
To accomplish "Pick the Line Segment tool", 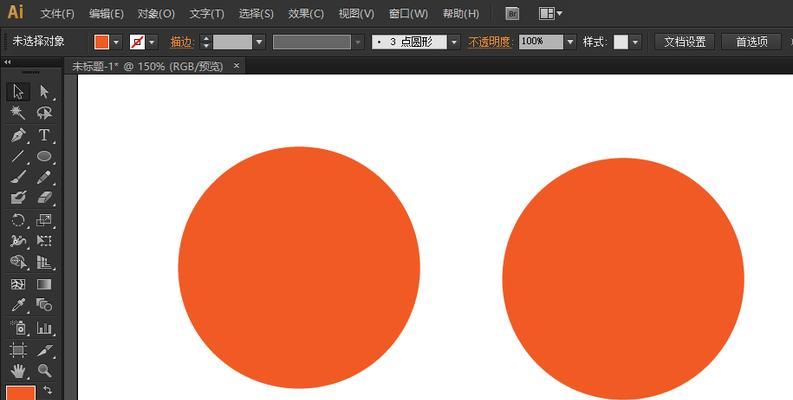I will point(18,156).
